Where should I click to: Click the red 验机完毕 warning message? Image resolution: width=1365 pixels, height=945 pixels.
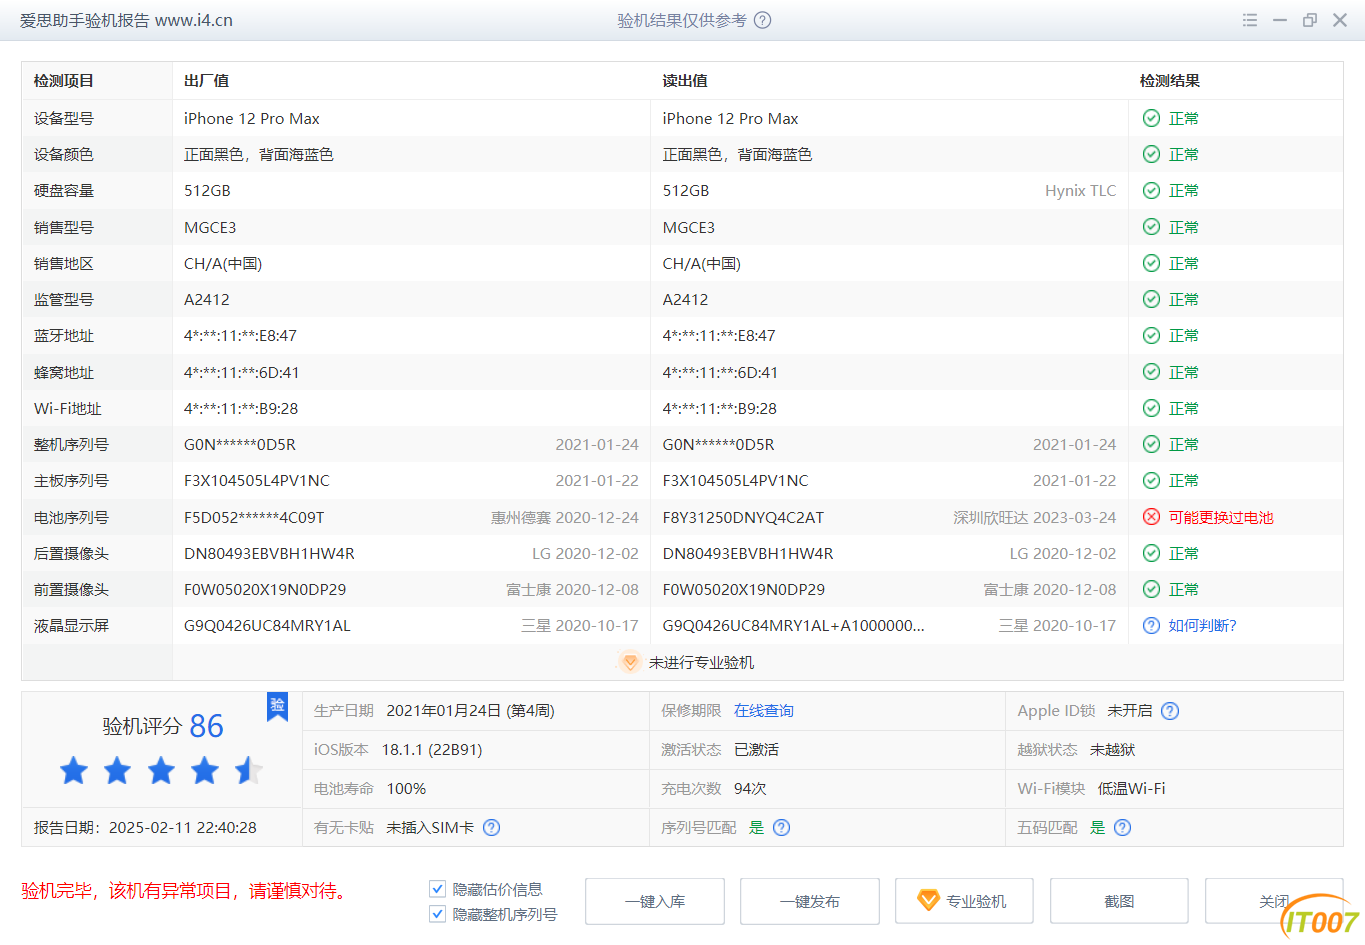point(184,890)
